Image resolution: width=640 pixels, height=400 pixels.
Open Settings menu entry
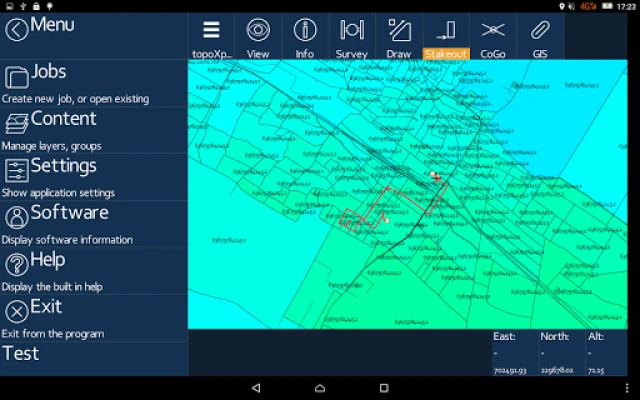[94, 177]
